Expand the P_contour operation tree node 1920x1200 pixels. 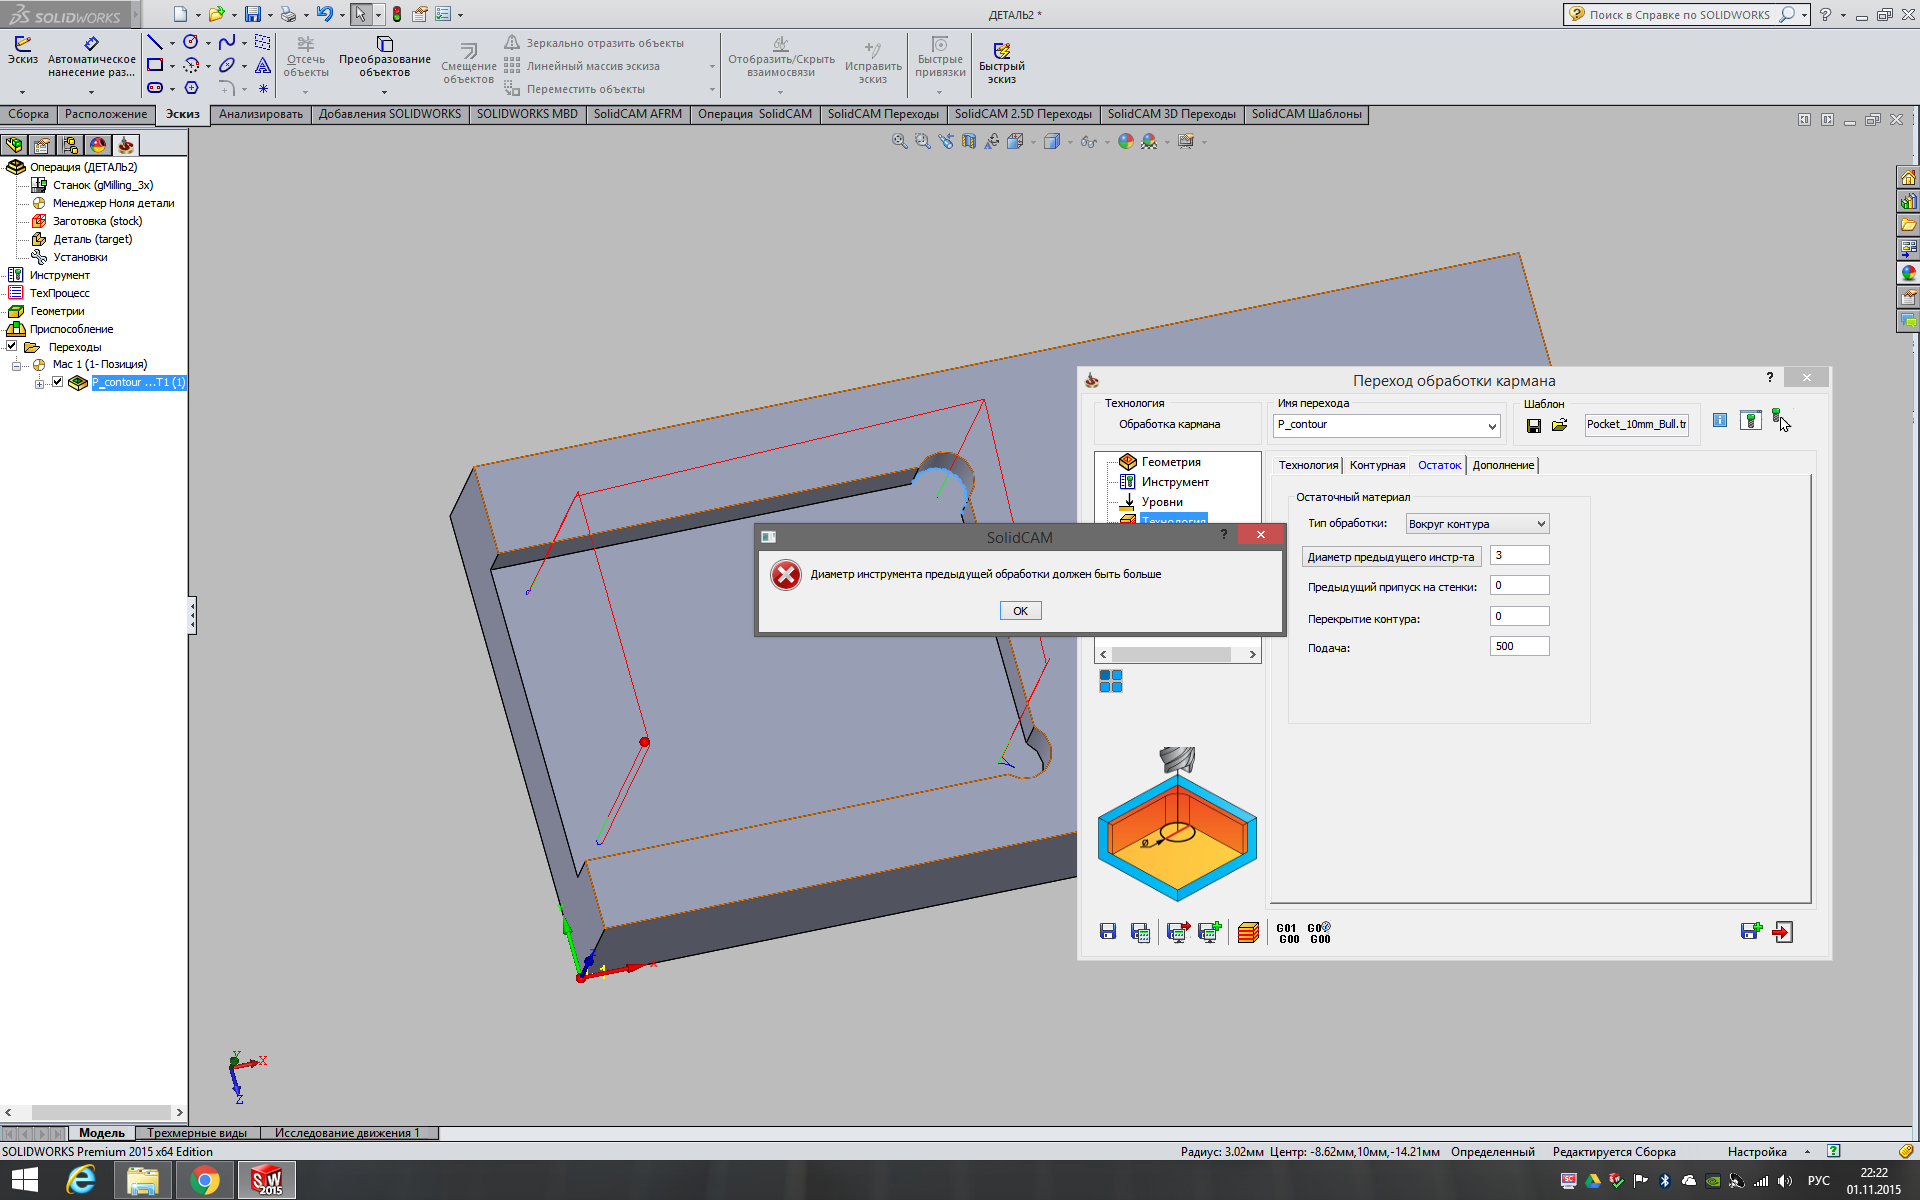point(39,383)
